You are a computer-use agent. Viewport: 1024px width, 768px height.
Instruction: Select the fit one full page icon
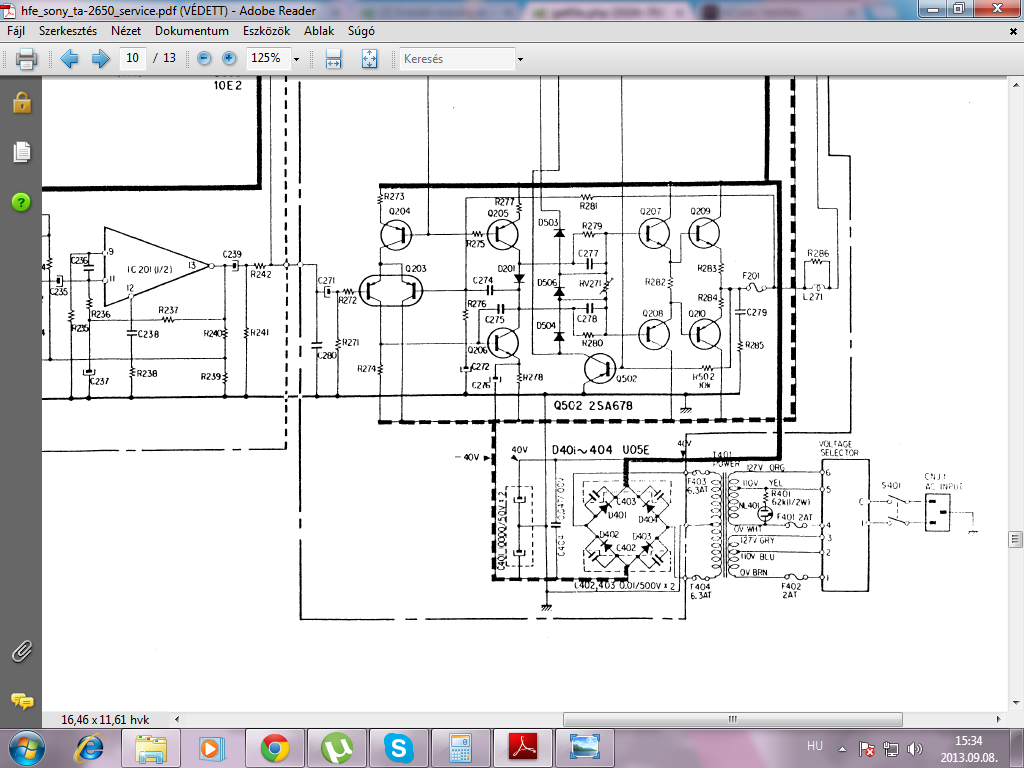click(x=370, y=59)
